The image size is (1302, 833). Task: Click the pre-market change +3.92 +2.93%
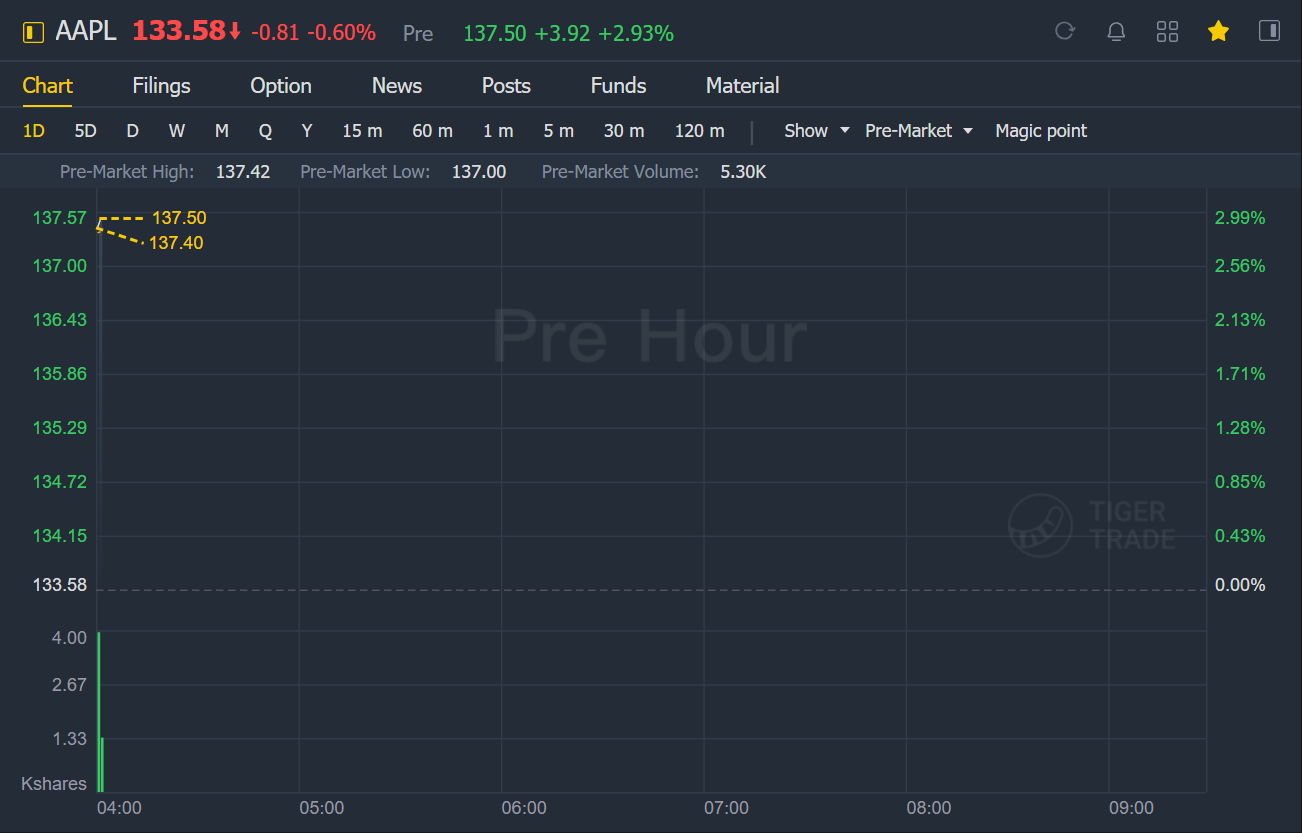tap(604, 34)
